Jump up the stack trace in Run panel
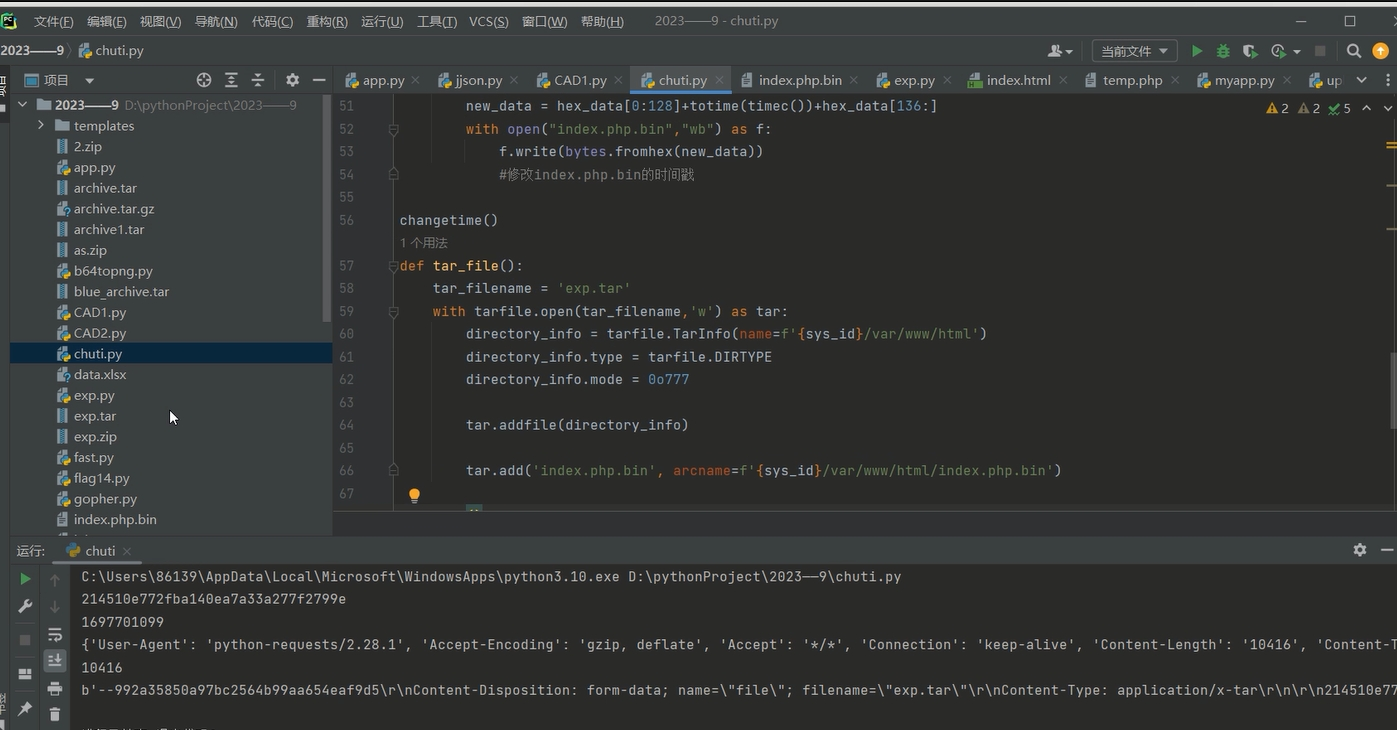Screen dimensions: 1397x730 pyautogui.click(x=55, y=580)
